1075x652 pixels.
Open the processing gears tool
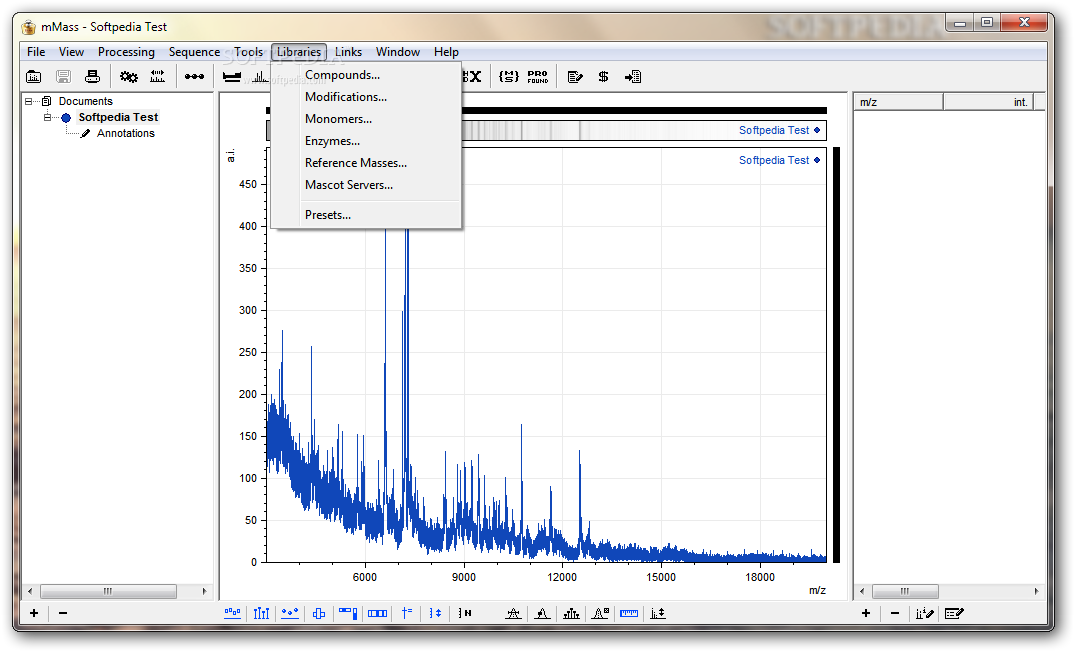[128, 77]
